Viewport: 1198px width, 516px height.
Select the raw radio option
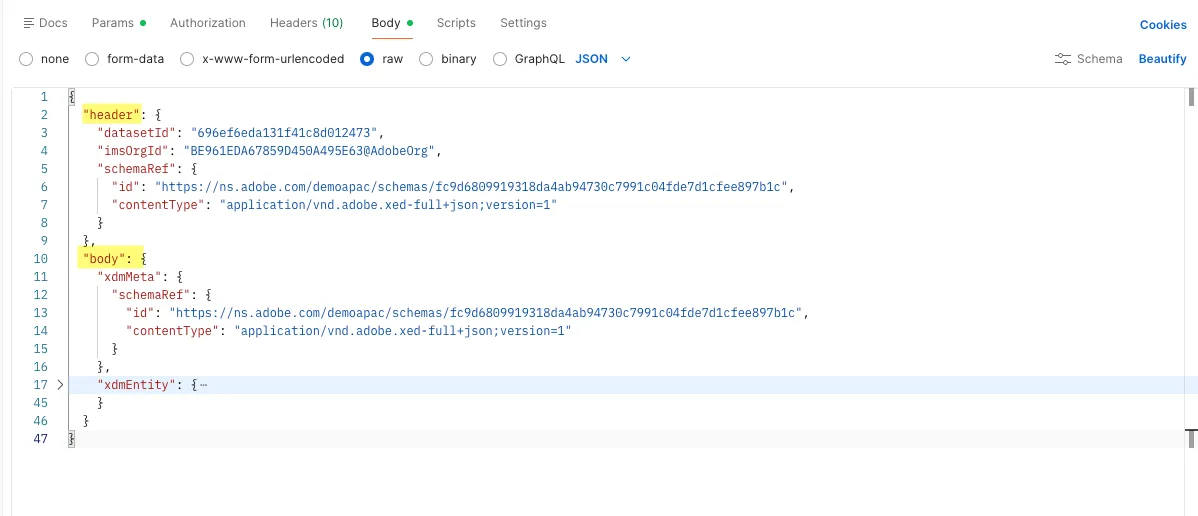[x=367, y=59]
